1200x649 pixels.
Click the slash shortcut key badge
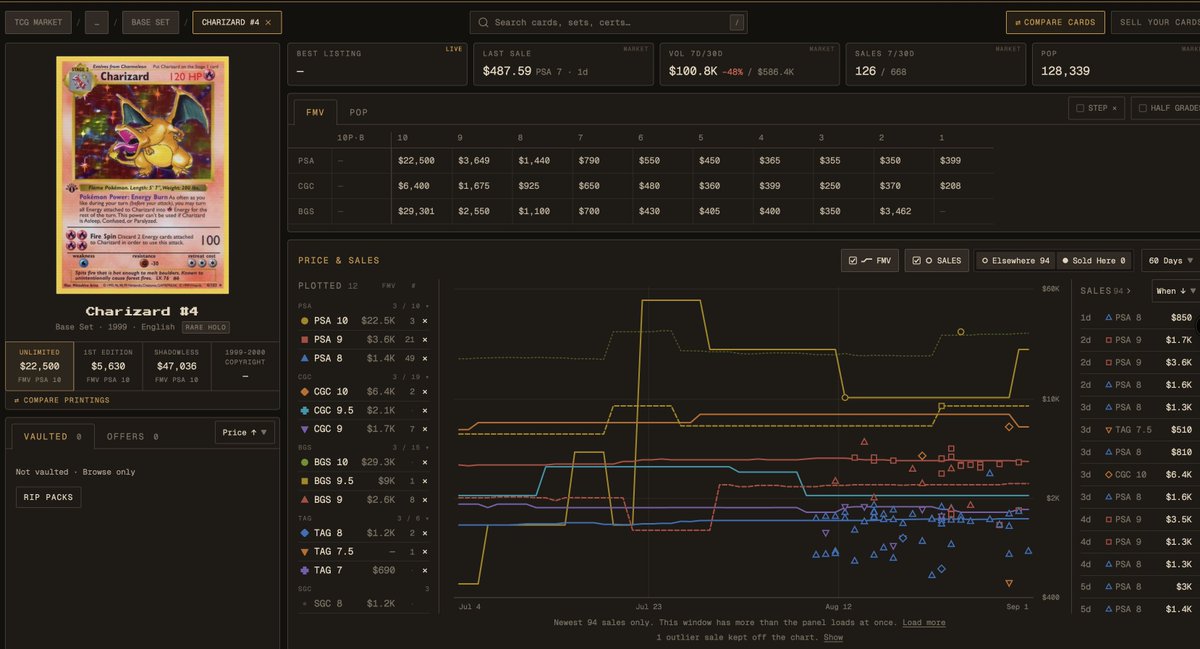point(737,22)
